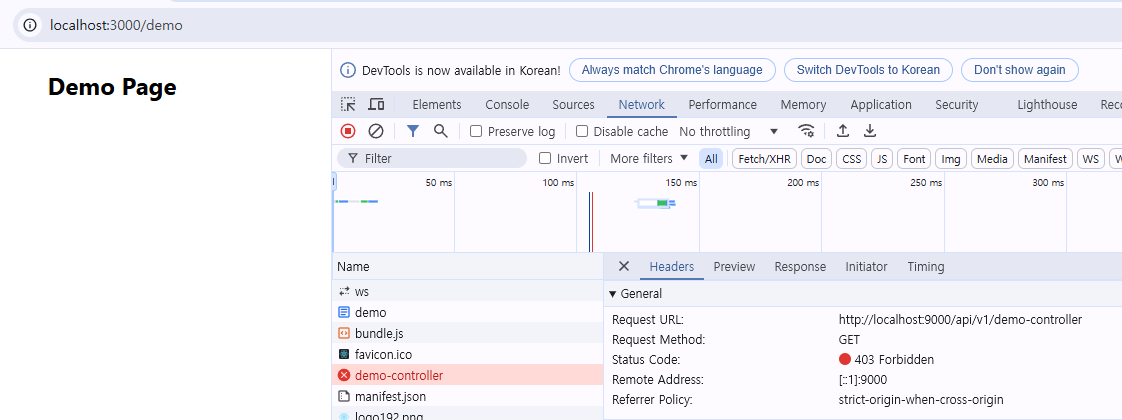Enable Disable cache checkbox

coord(582,131)
